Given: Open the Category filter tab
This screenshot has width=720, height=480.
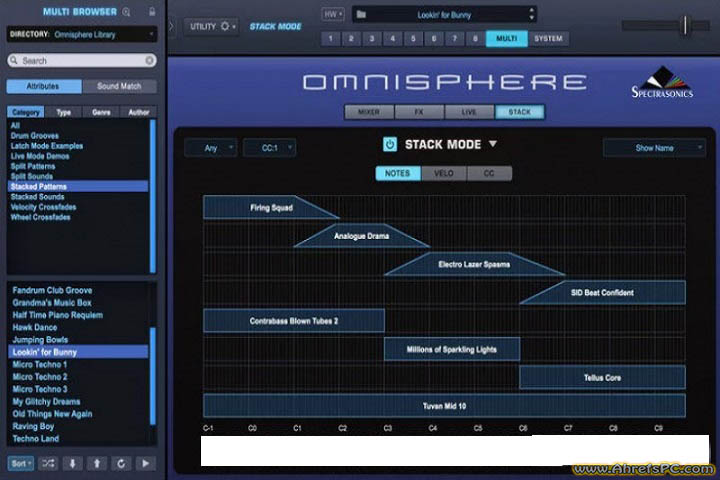Looking at the screenshot, I should (26, 112).
